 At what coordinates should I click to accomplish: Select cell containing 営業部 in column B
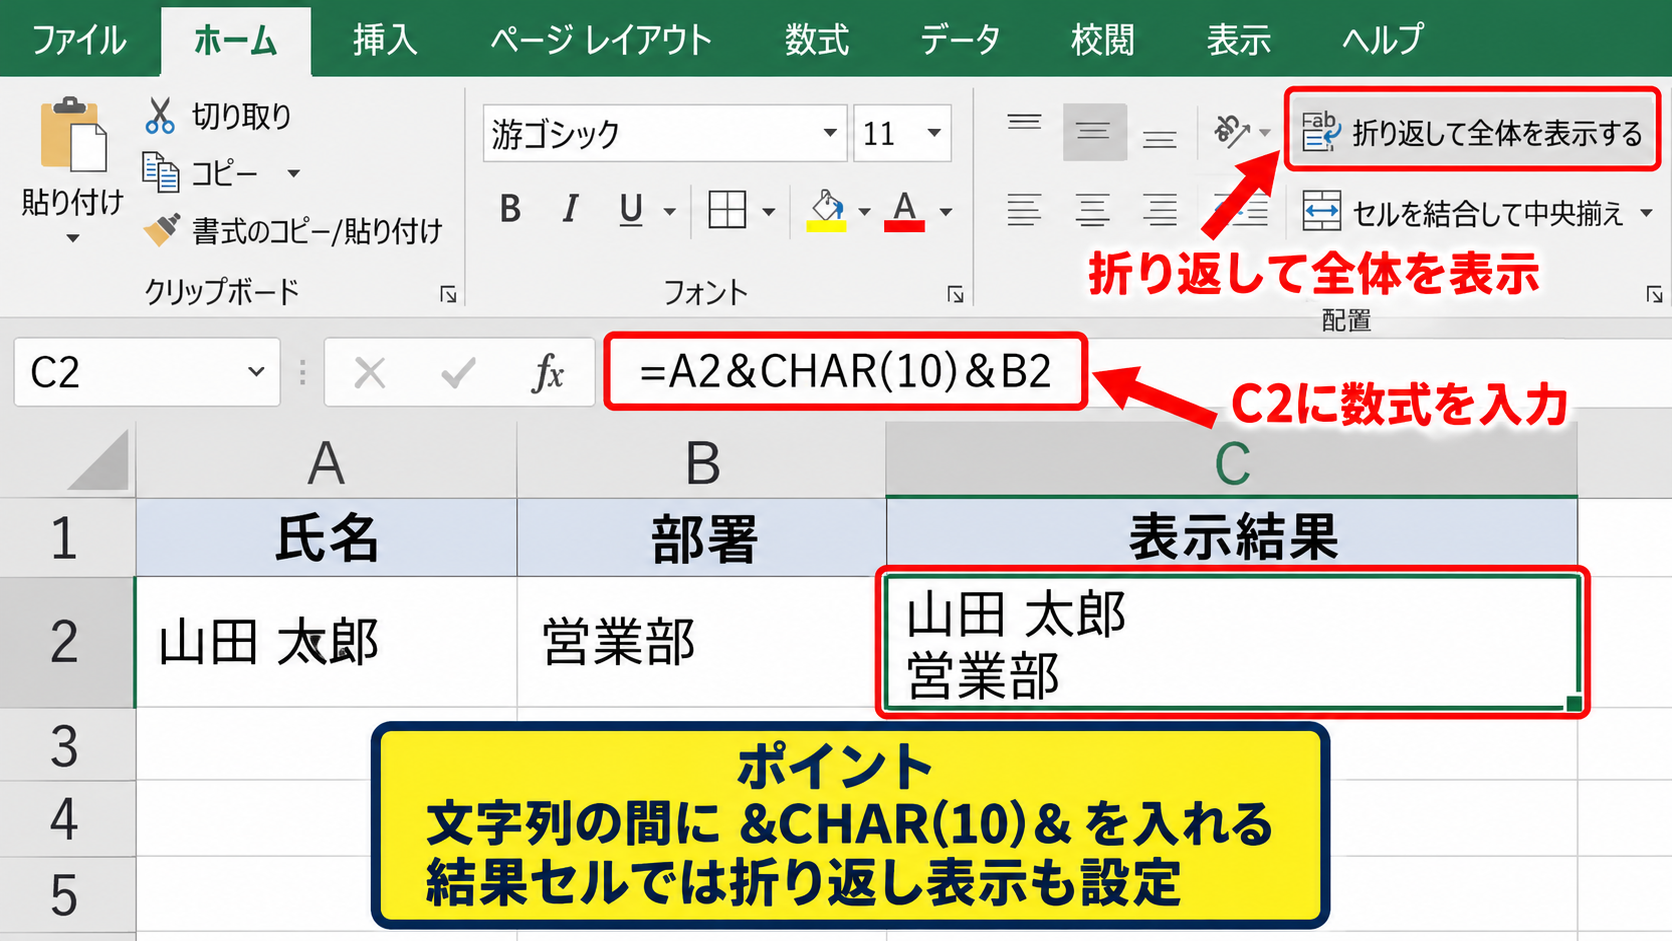click(x=702, y=642)
